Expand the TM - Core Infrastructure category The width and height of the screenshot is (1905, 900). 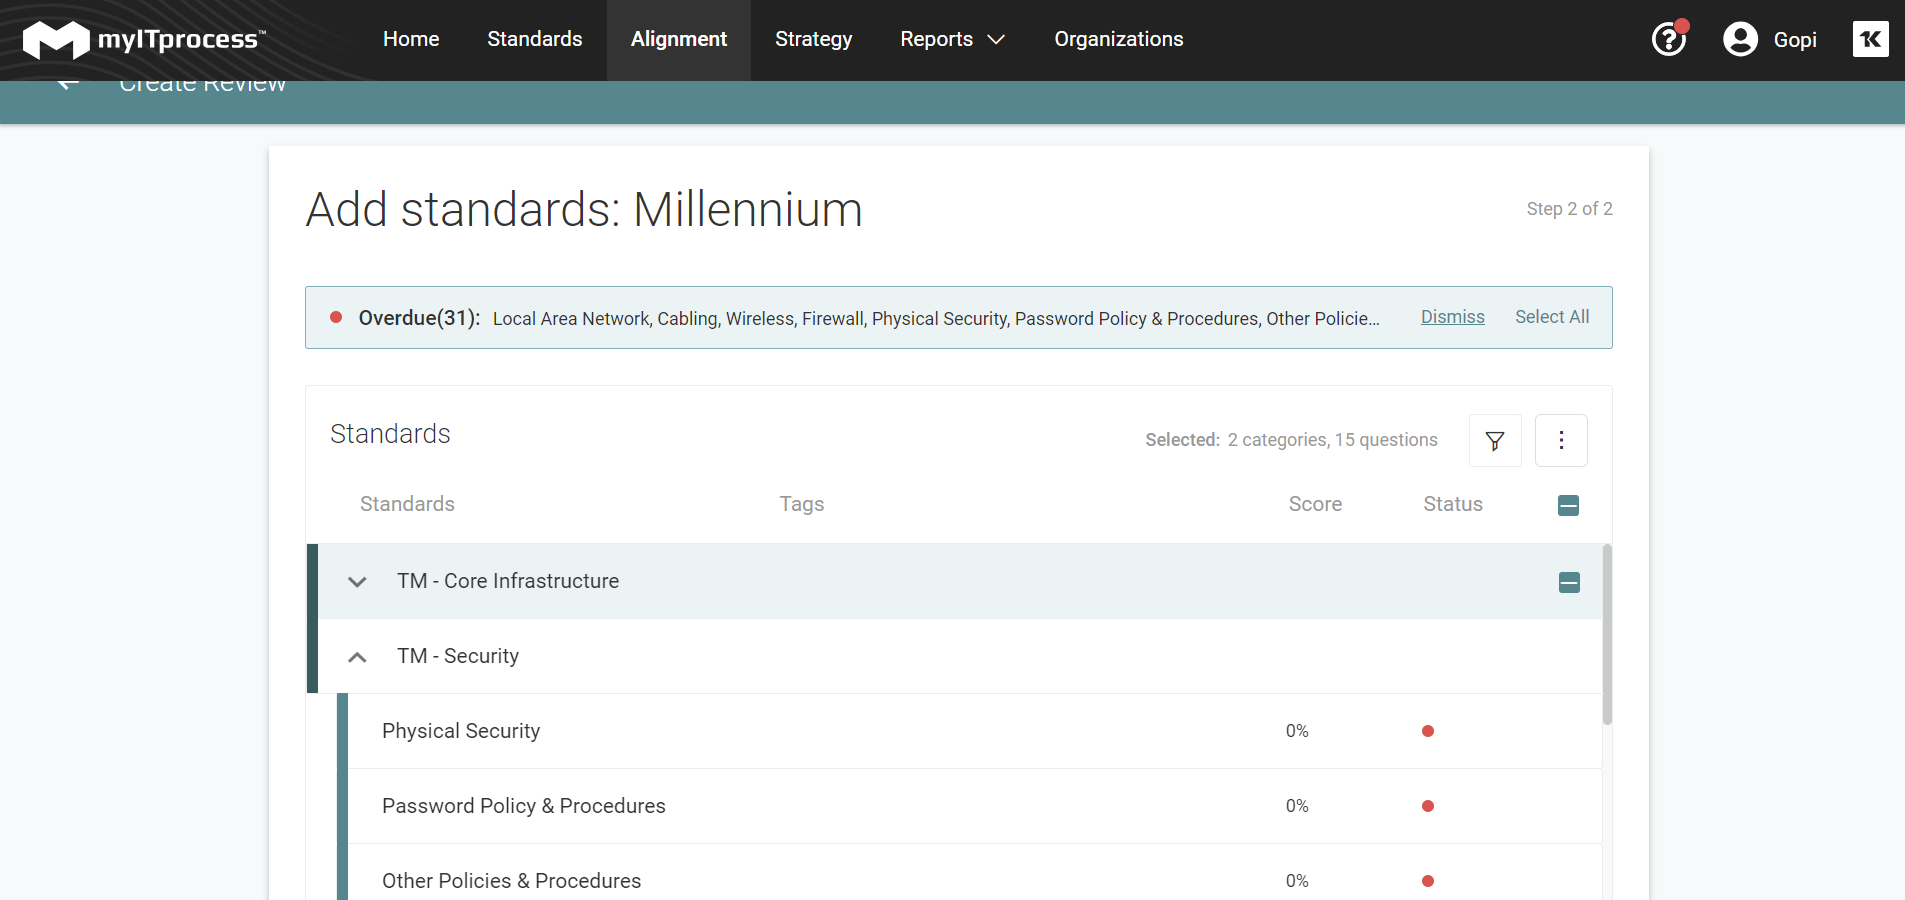pyautogui.click(x=357, y=581)
